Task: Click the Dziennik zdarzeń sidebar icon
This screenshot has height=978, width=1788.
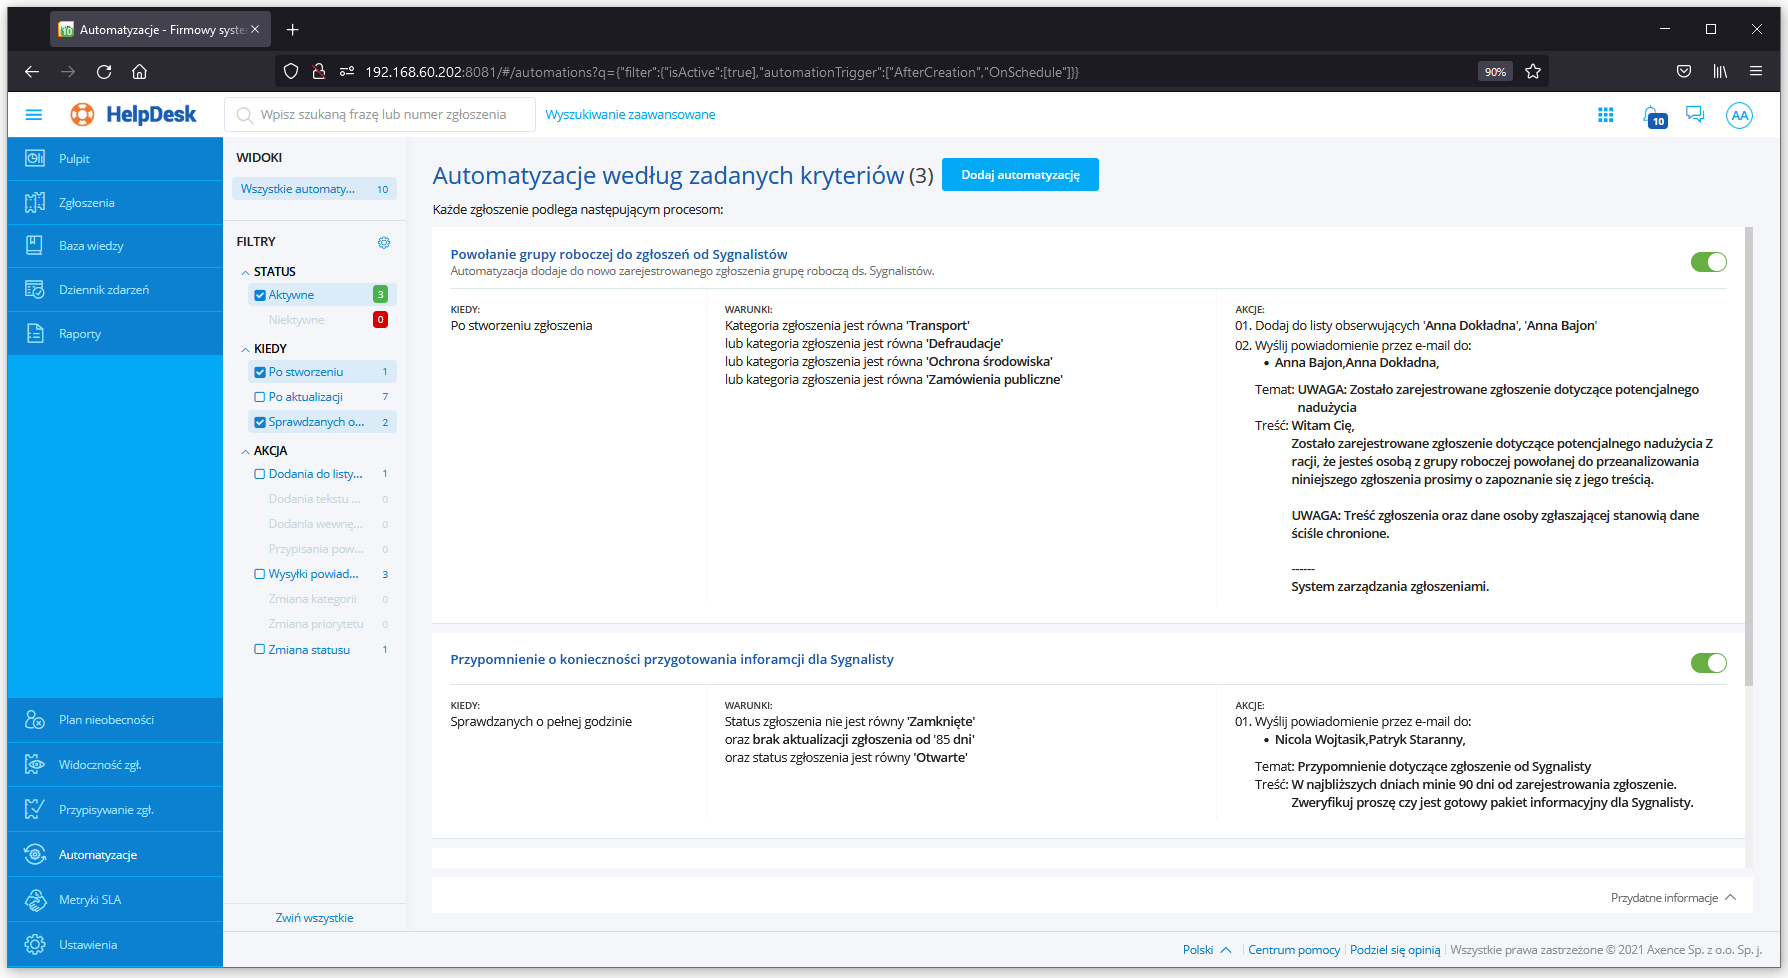Action: tap(35, 289)
